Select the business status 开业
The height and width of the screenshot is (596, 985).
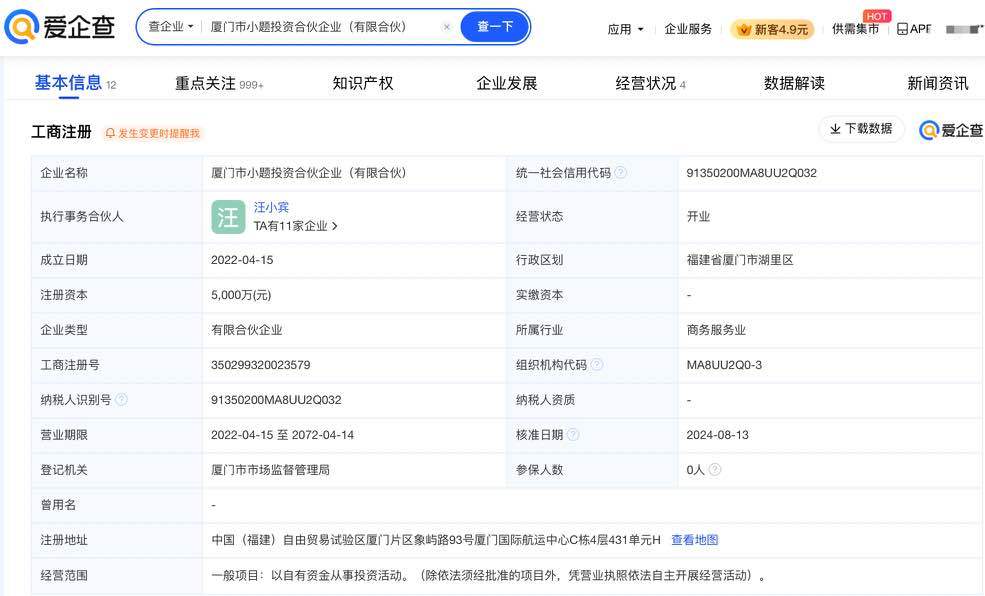click(698, 217)
